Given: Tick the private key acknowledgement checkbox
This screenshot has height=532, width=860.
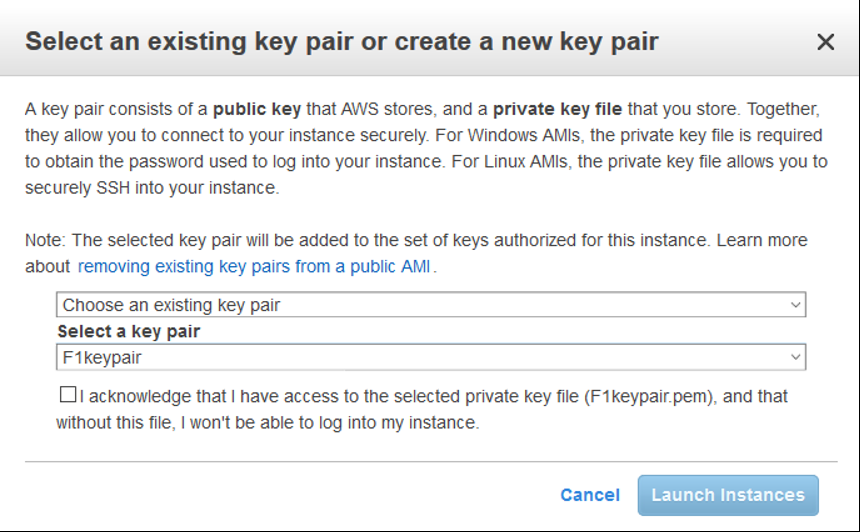Looking at the screenshot, I should pyautogui.click(x=68, y=394).
